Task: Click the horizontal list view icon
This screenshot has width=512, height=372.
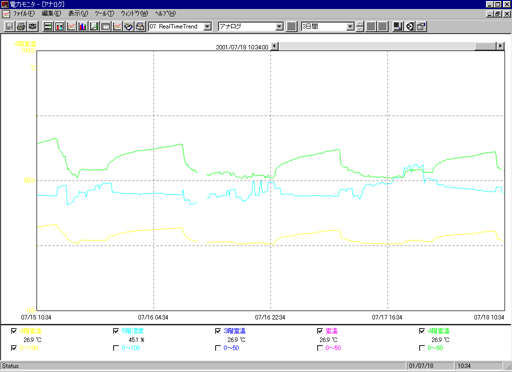Action: pos(48,26)
